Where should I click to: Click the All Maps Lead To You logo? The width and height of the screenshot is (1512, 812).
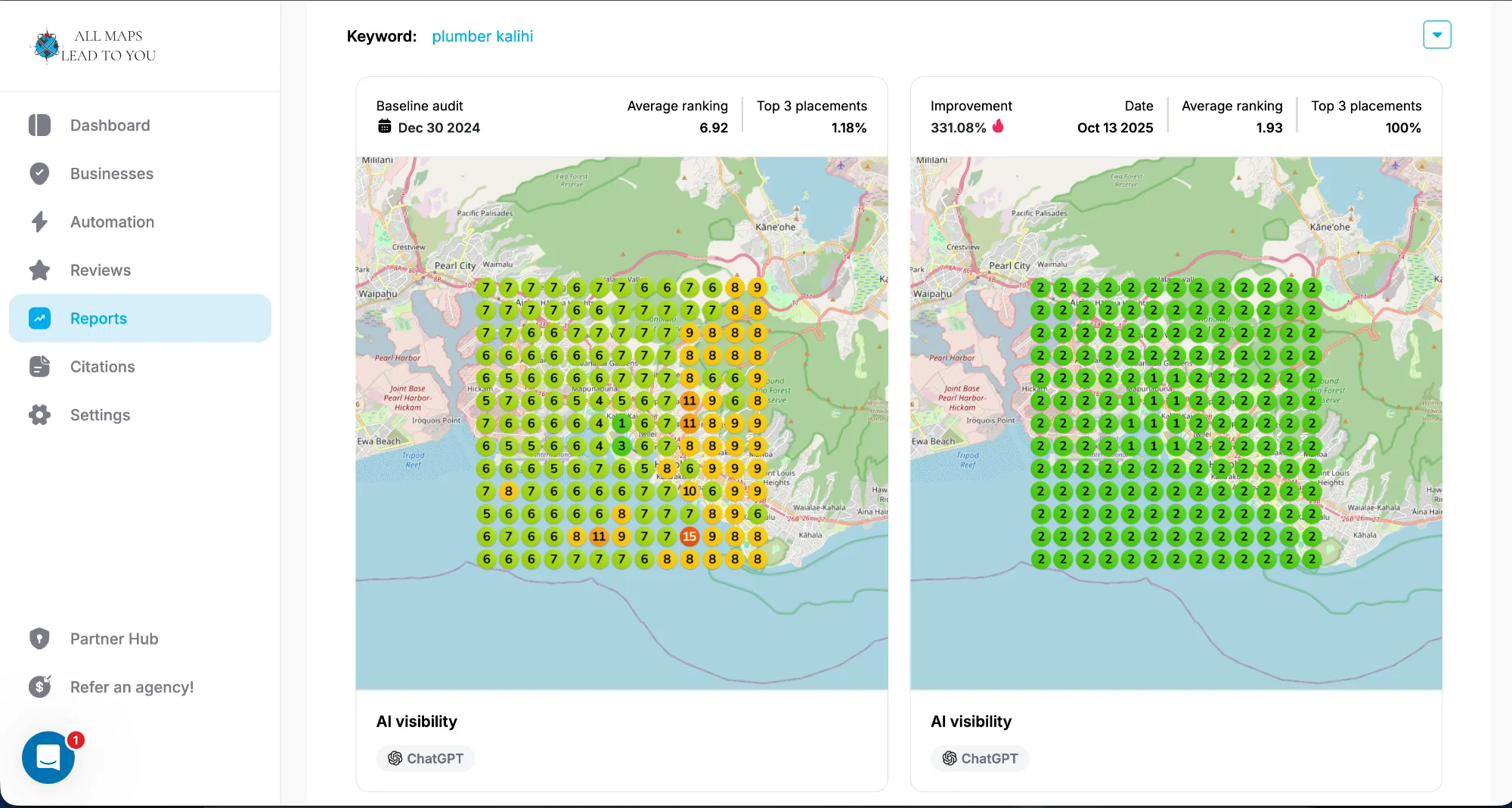[x=95, y=46]
